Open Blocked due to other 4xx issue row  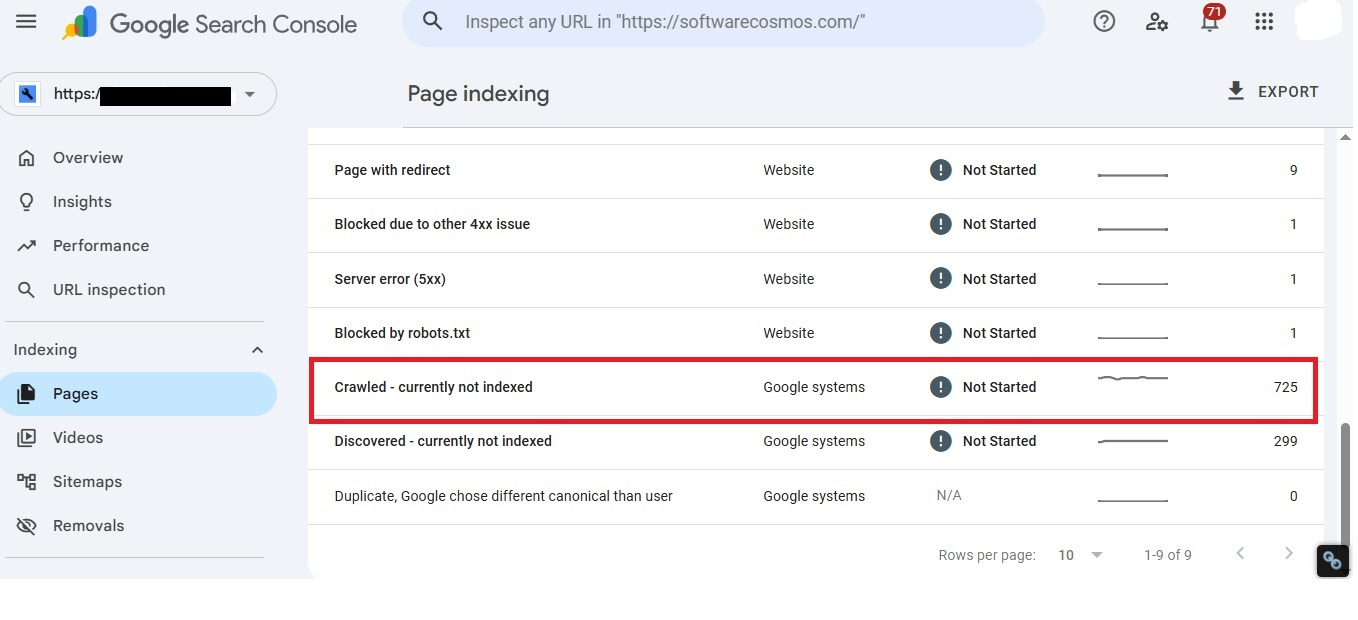coord(815,224)
